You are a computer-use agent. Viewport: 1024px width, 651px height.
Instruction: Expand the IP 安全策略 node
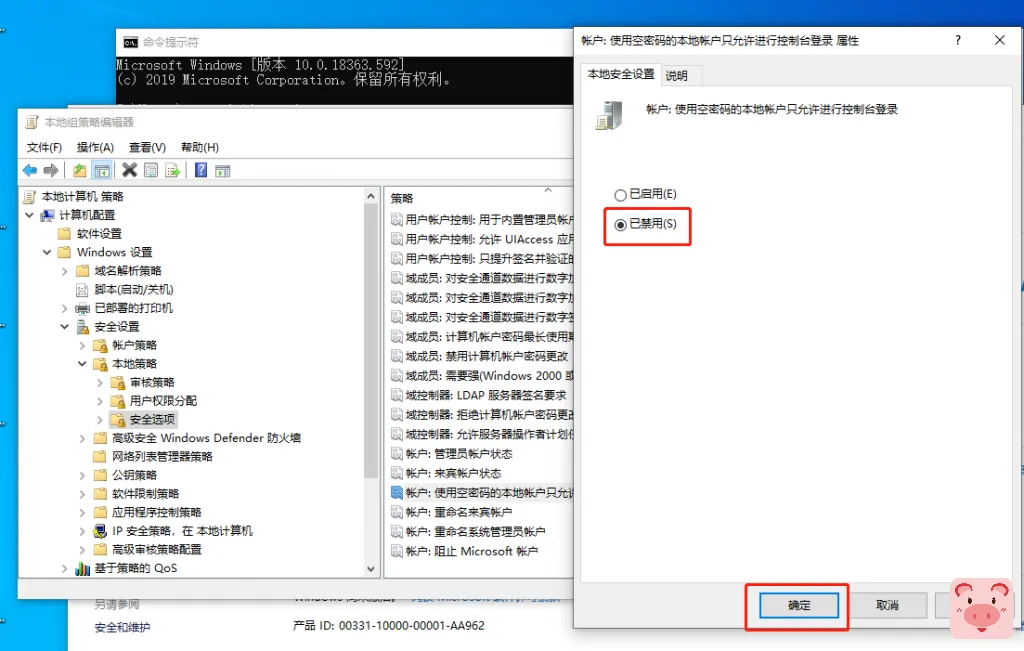82,531
